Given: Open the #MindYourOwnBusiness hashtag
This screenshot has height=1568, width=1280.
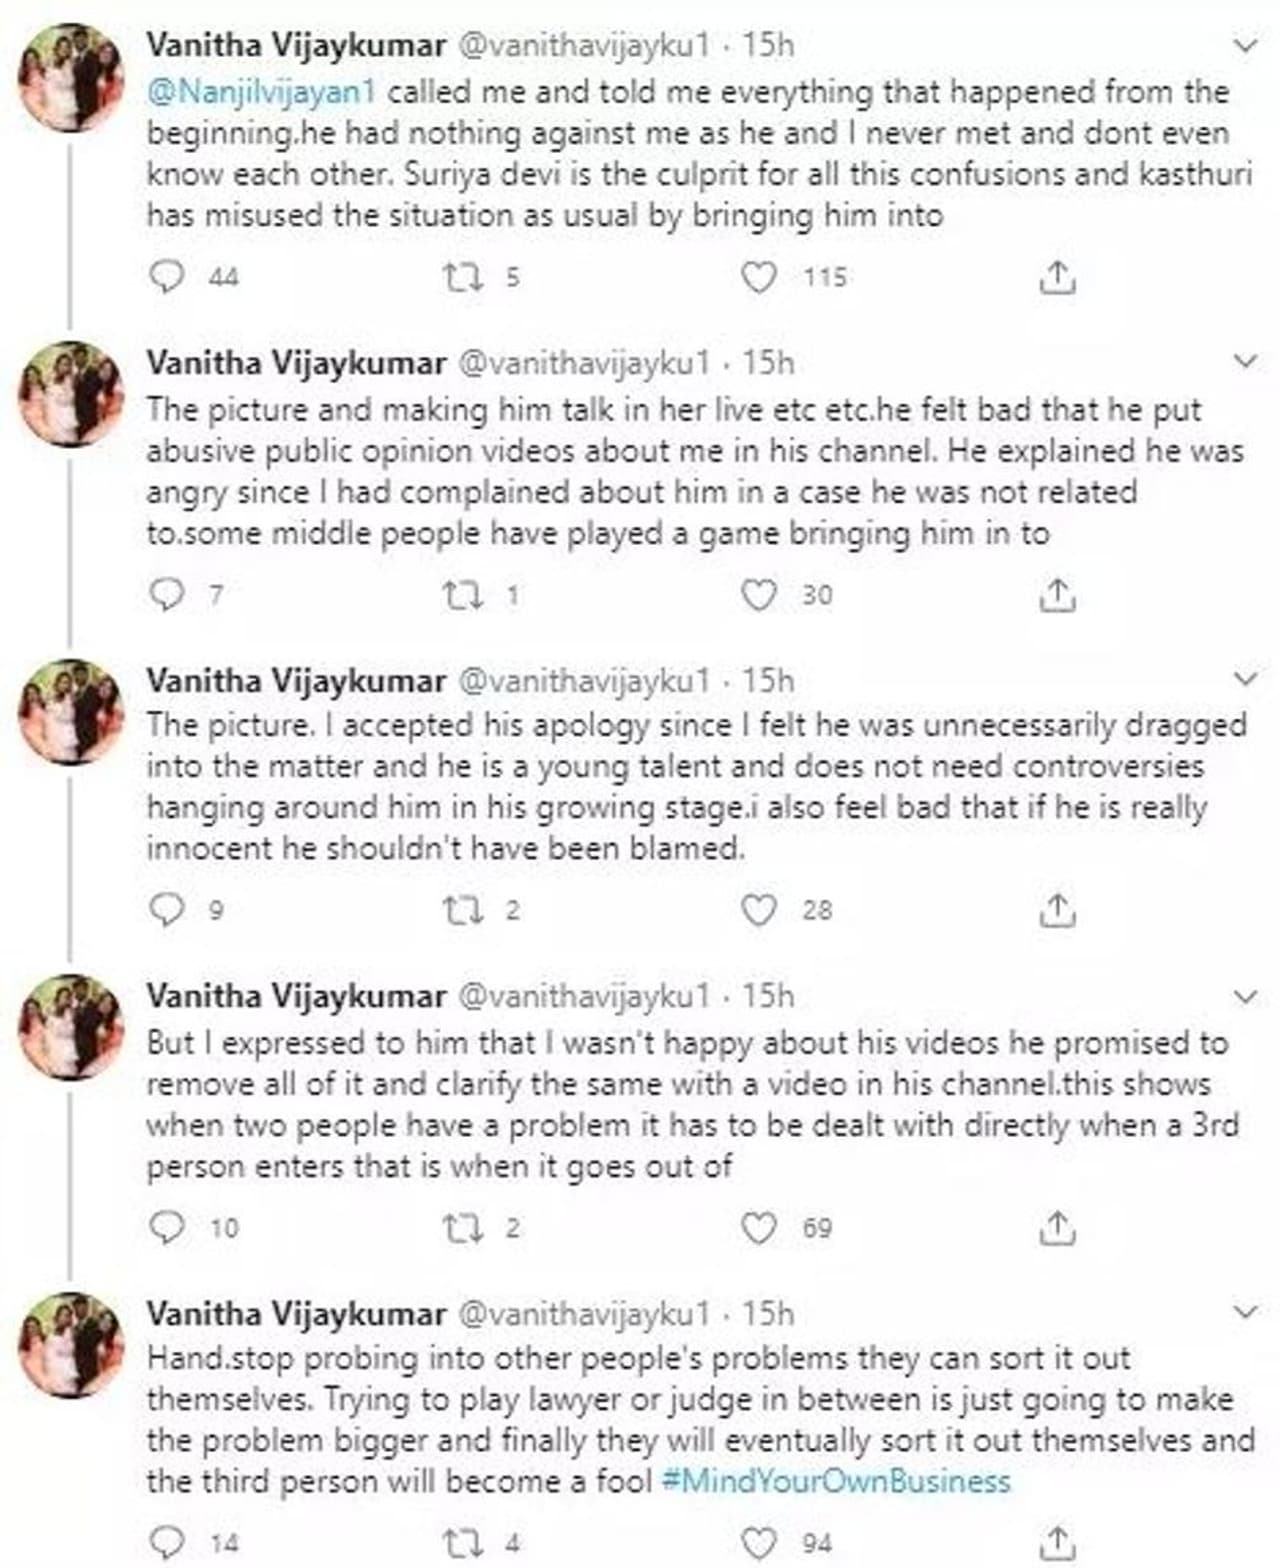Looking at the screenshot, I should (x=836, y=1480).
